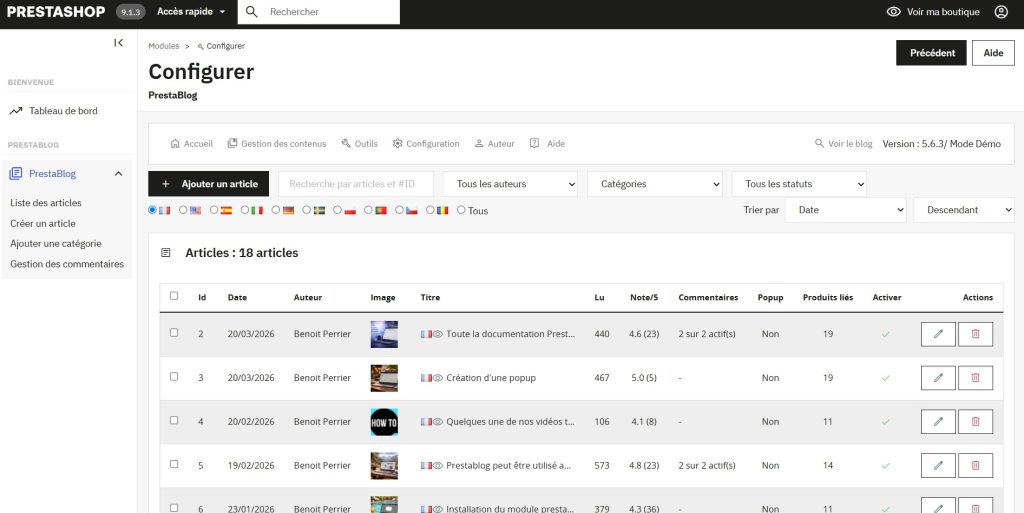1024x513 pixels.
Task: Check the box for article 2
Action: coord(174,332)
